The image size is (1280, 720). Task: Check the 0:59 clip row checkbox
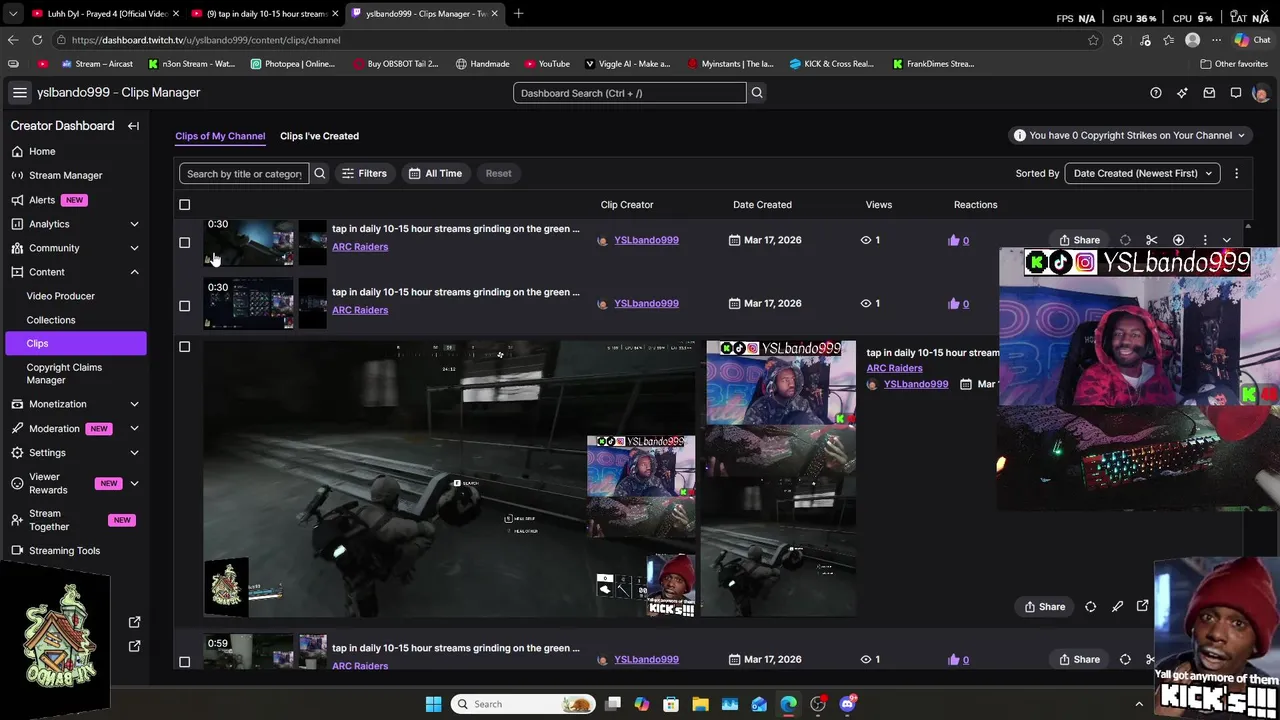click(x=184, y=661)
